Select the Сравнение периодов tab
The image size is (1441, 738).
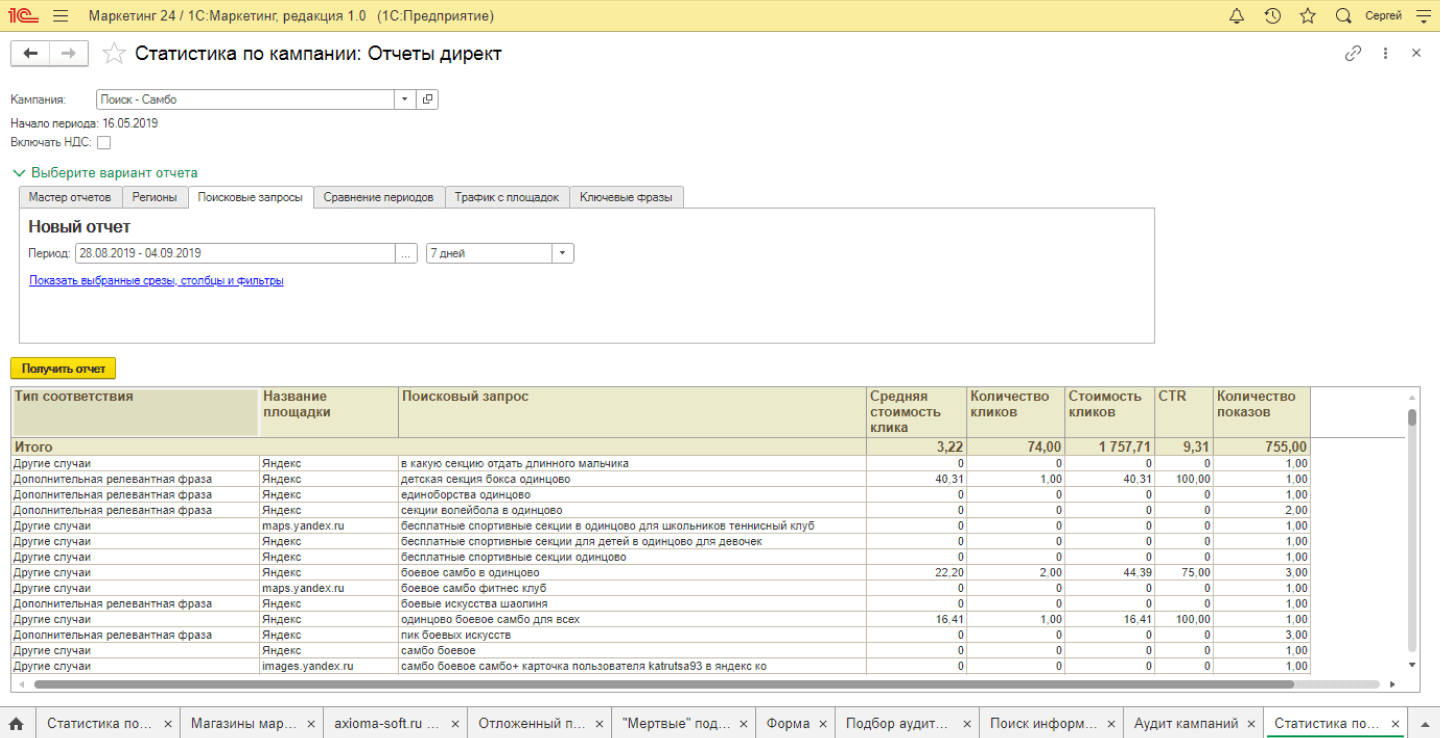(x=379, y=197)
